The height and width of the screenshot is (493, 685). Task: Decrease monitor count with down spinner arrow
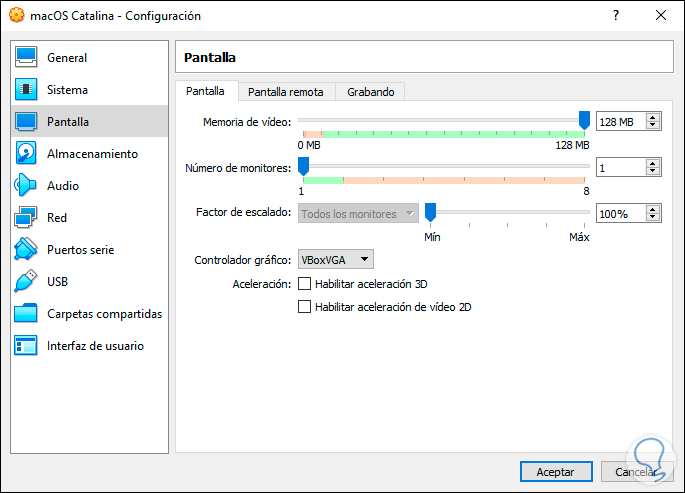tap(653, 171)
